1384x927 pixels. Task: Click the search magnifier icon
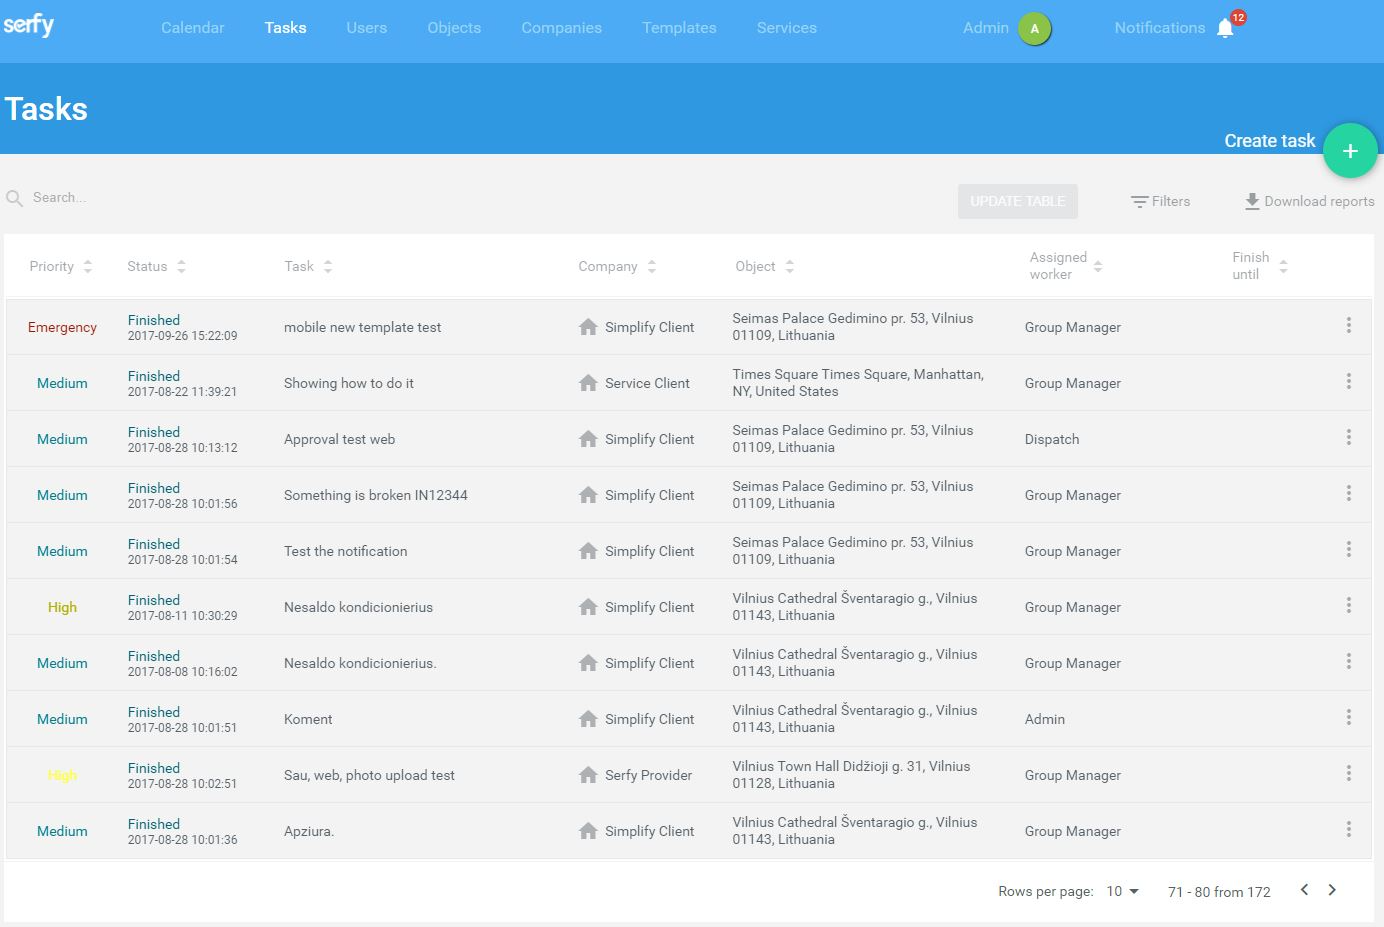(14, 197)
